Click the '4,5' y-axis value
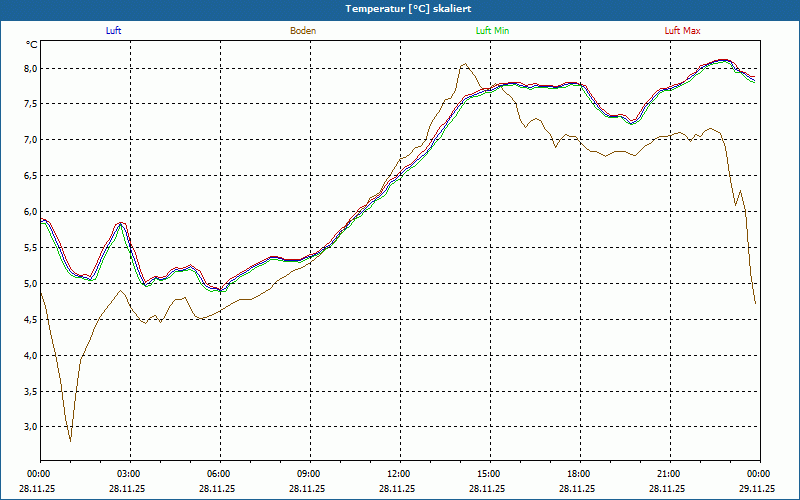The width and height of the screenshot is (800, 500). 31,320
